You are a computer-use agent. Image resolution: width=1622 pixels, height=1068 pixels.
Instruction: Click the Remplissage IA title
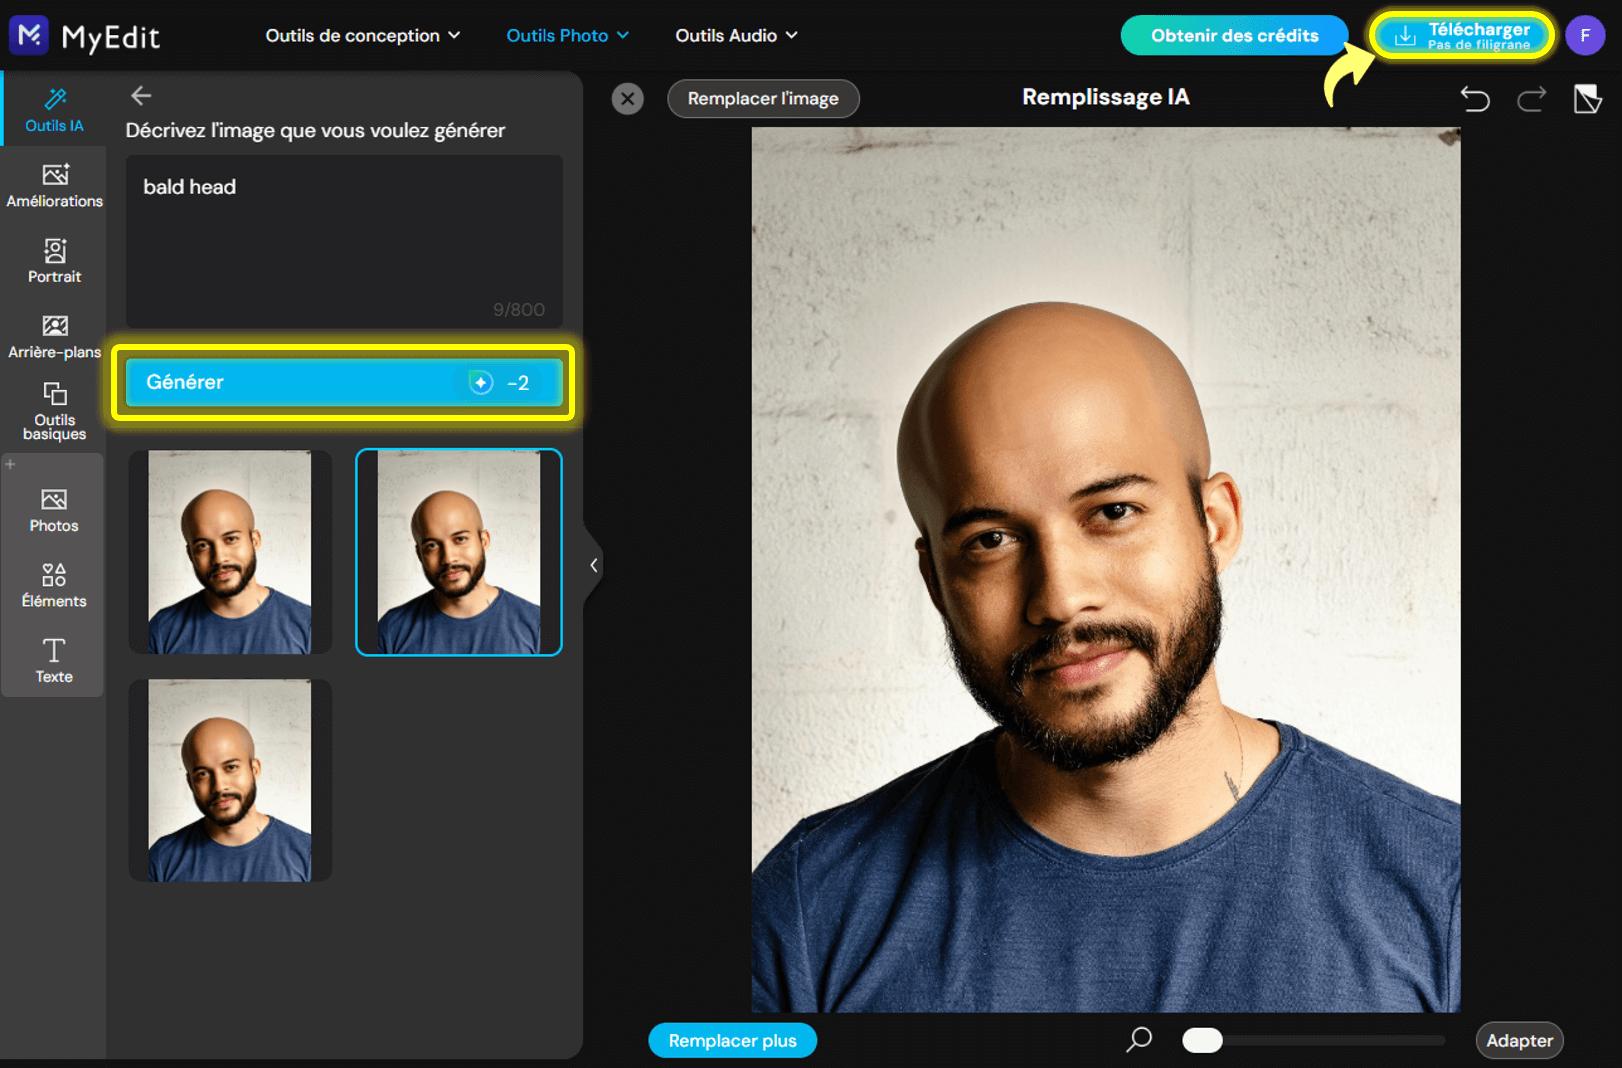click(x=1106, y=97)
